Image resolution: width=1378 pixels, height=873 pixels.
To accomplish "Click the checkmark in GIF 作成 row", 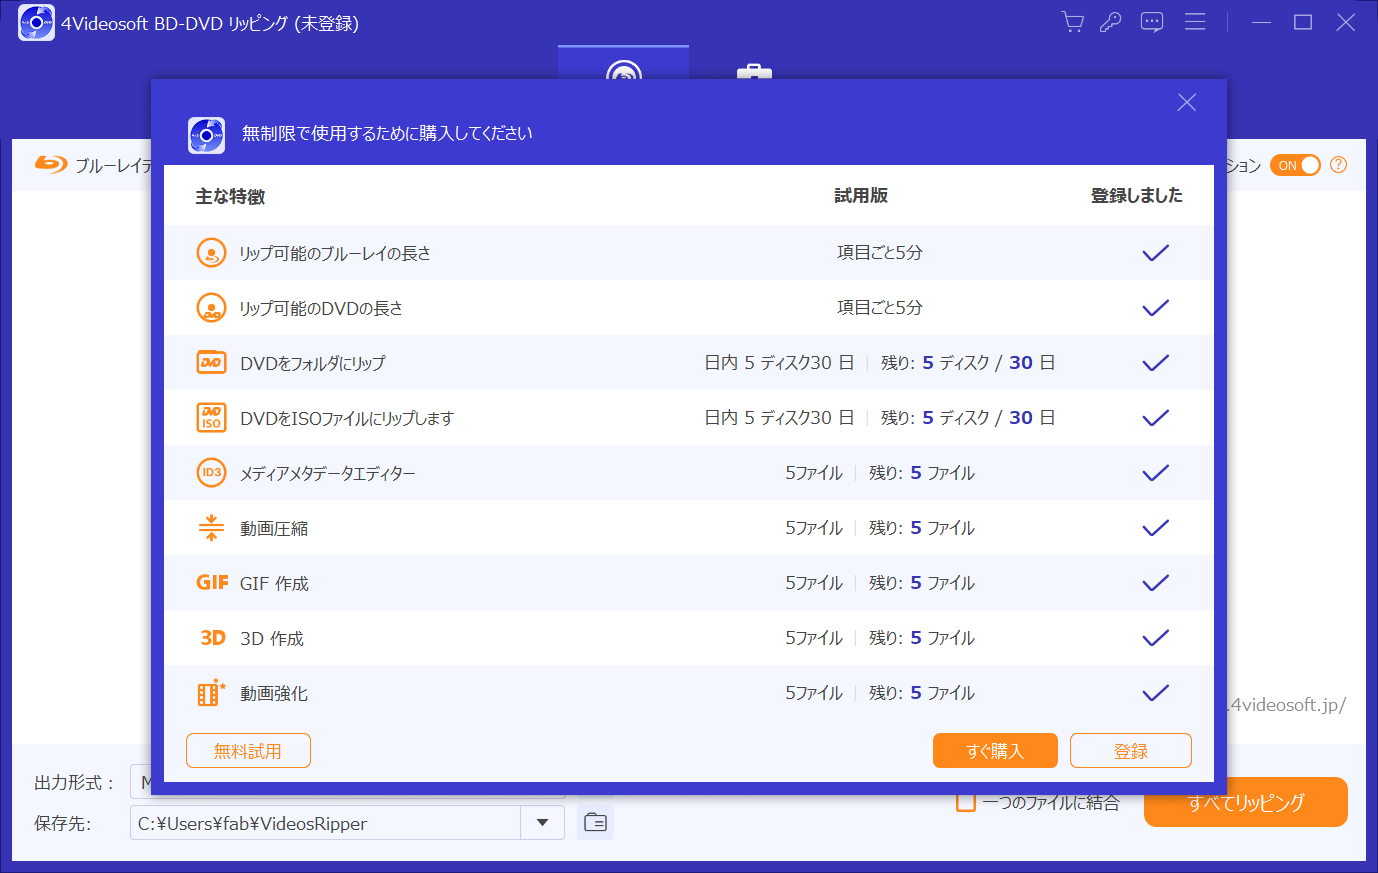I will 1156,583.
